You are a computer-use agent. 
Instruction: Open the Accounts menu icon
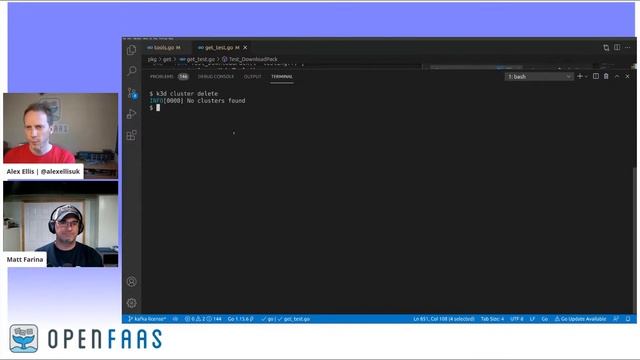click(131, 282)
